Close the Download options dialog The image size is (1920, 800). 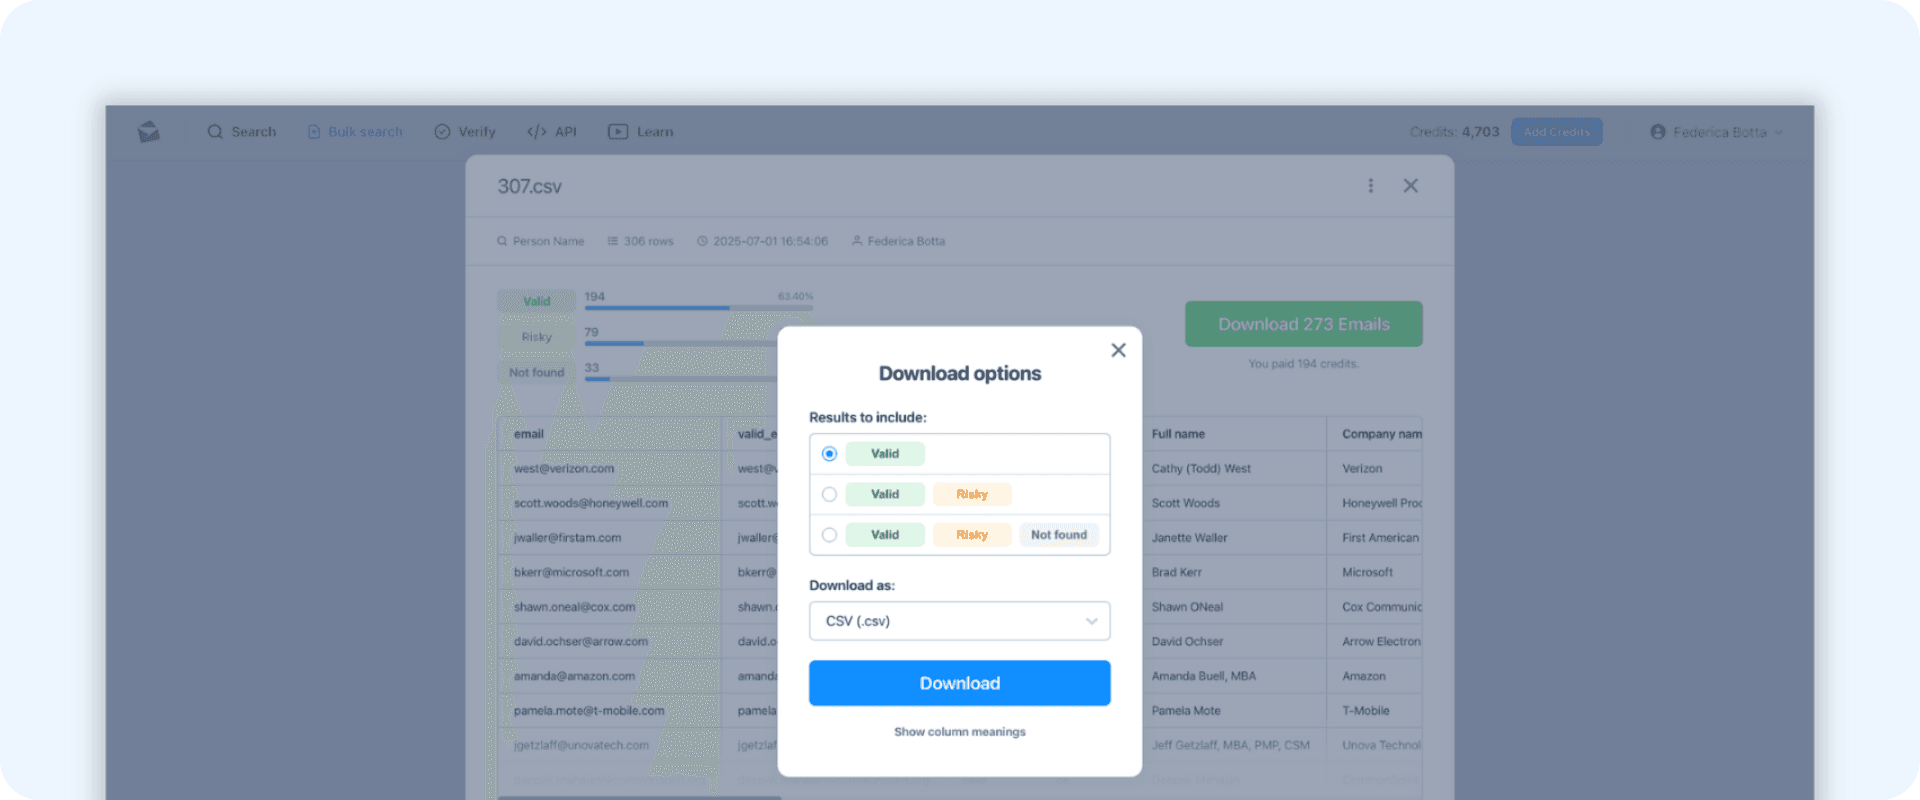1118,350
